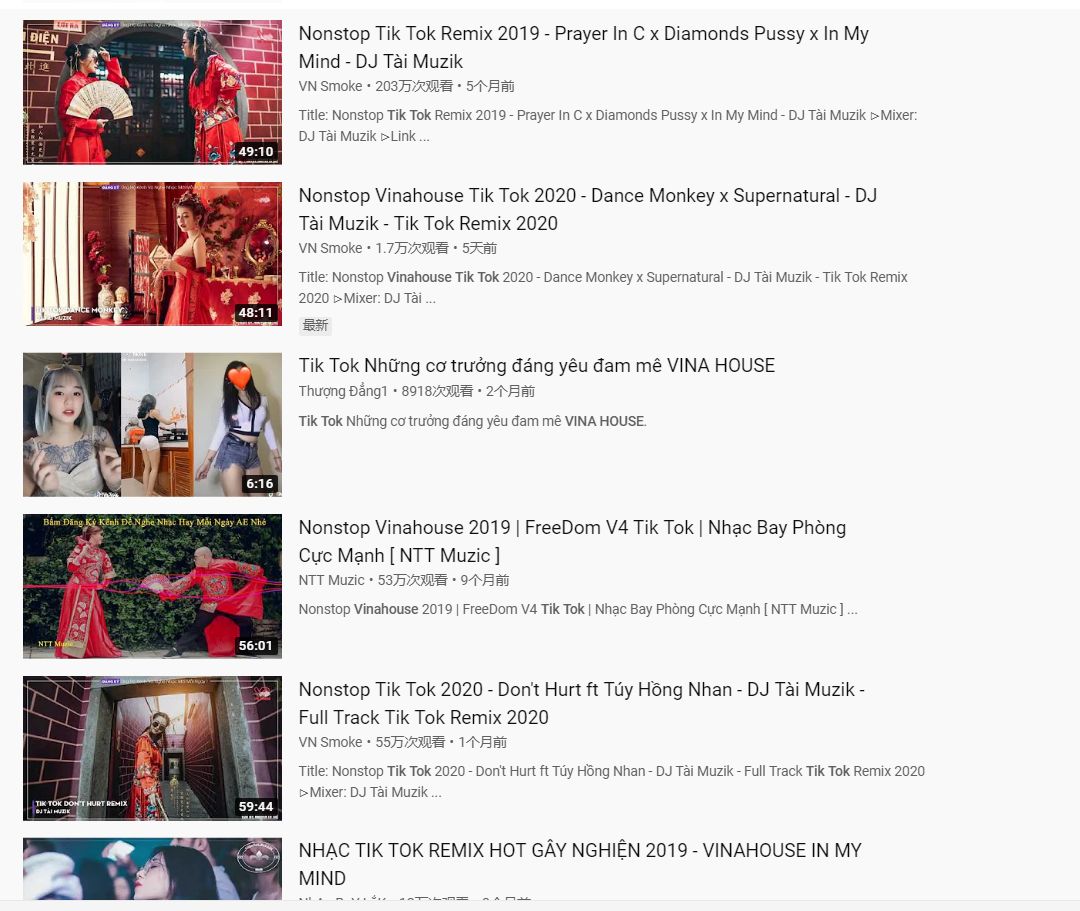Open 'Tik Tok Những cơ trưởng đáng yêu' title
The image size is (1080, 911).
537,366
